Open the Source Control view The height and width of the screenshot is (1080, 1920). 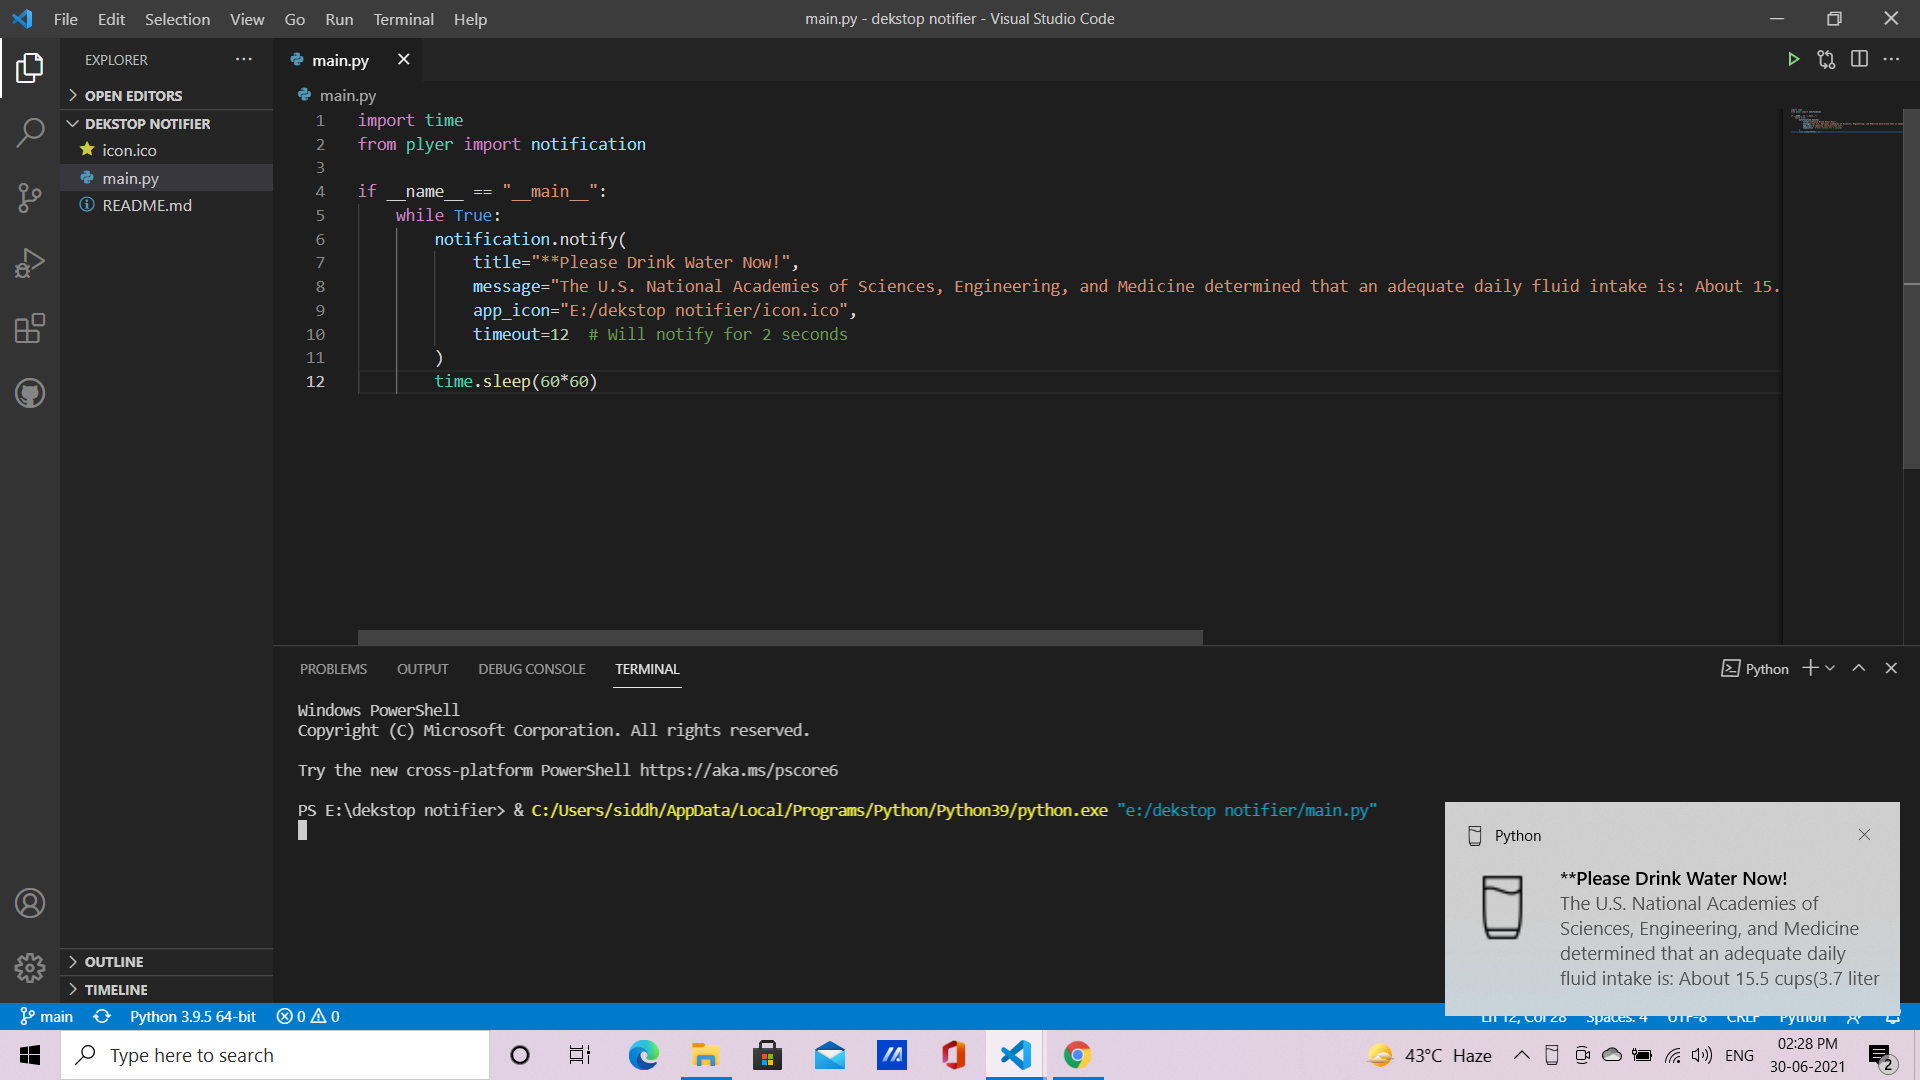click(30, 197)
